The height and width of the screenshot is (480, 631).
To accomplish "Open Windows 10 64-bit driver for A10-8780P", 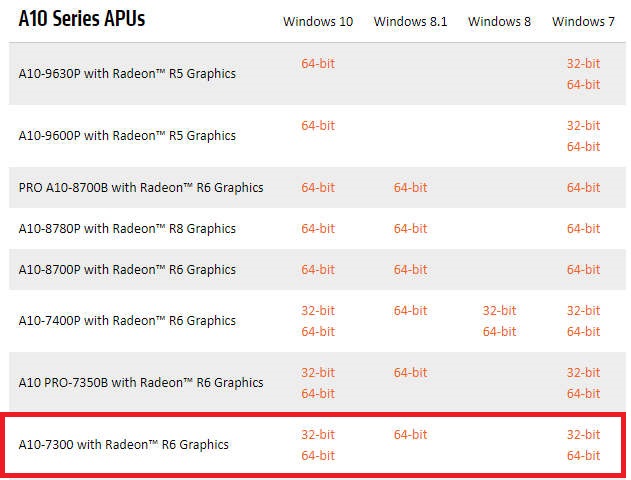I will [318, 229].
